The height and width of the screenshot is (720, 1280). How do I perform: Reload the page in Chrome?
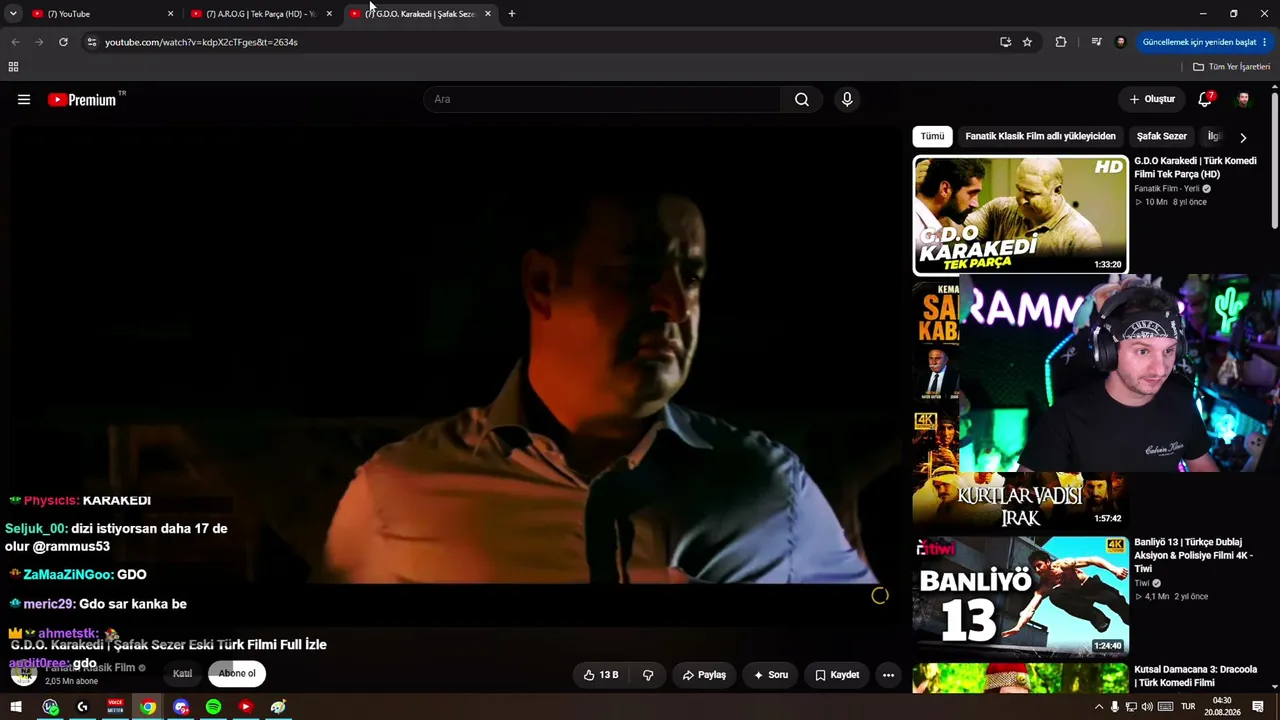63,42
